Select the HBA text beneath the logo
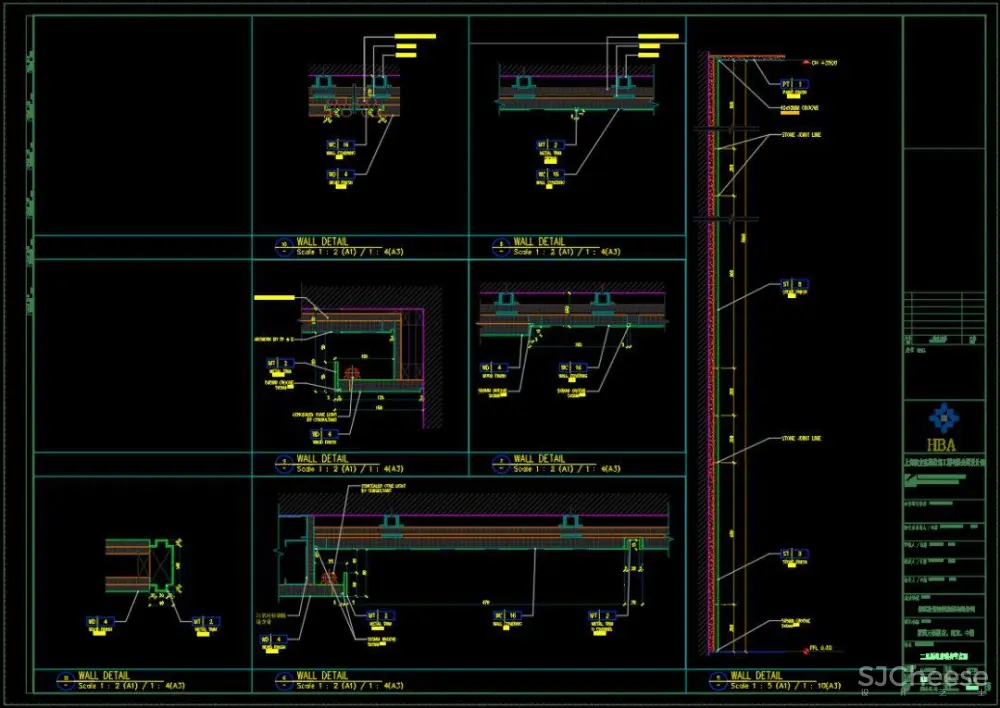Image resolution: width=1000 pixels, height=708 pixels. 941,444
